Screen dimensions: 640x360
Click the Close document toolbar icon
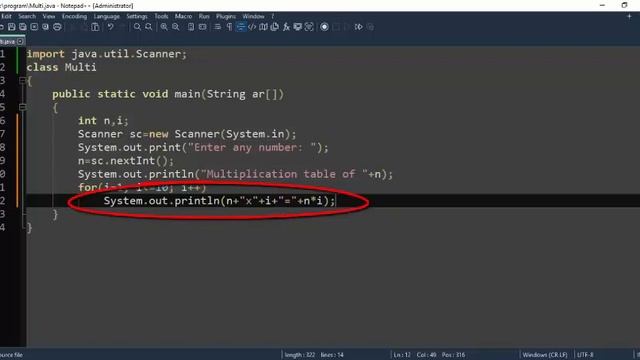coord(34,27)
